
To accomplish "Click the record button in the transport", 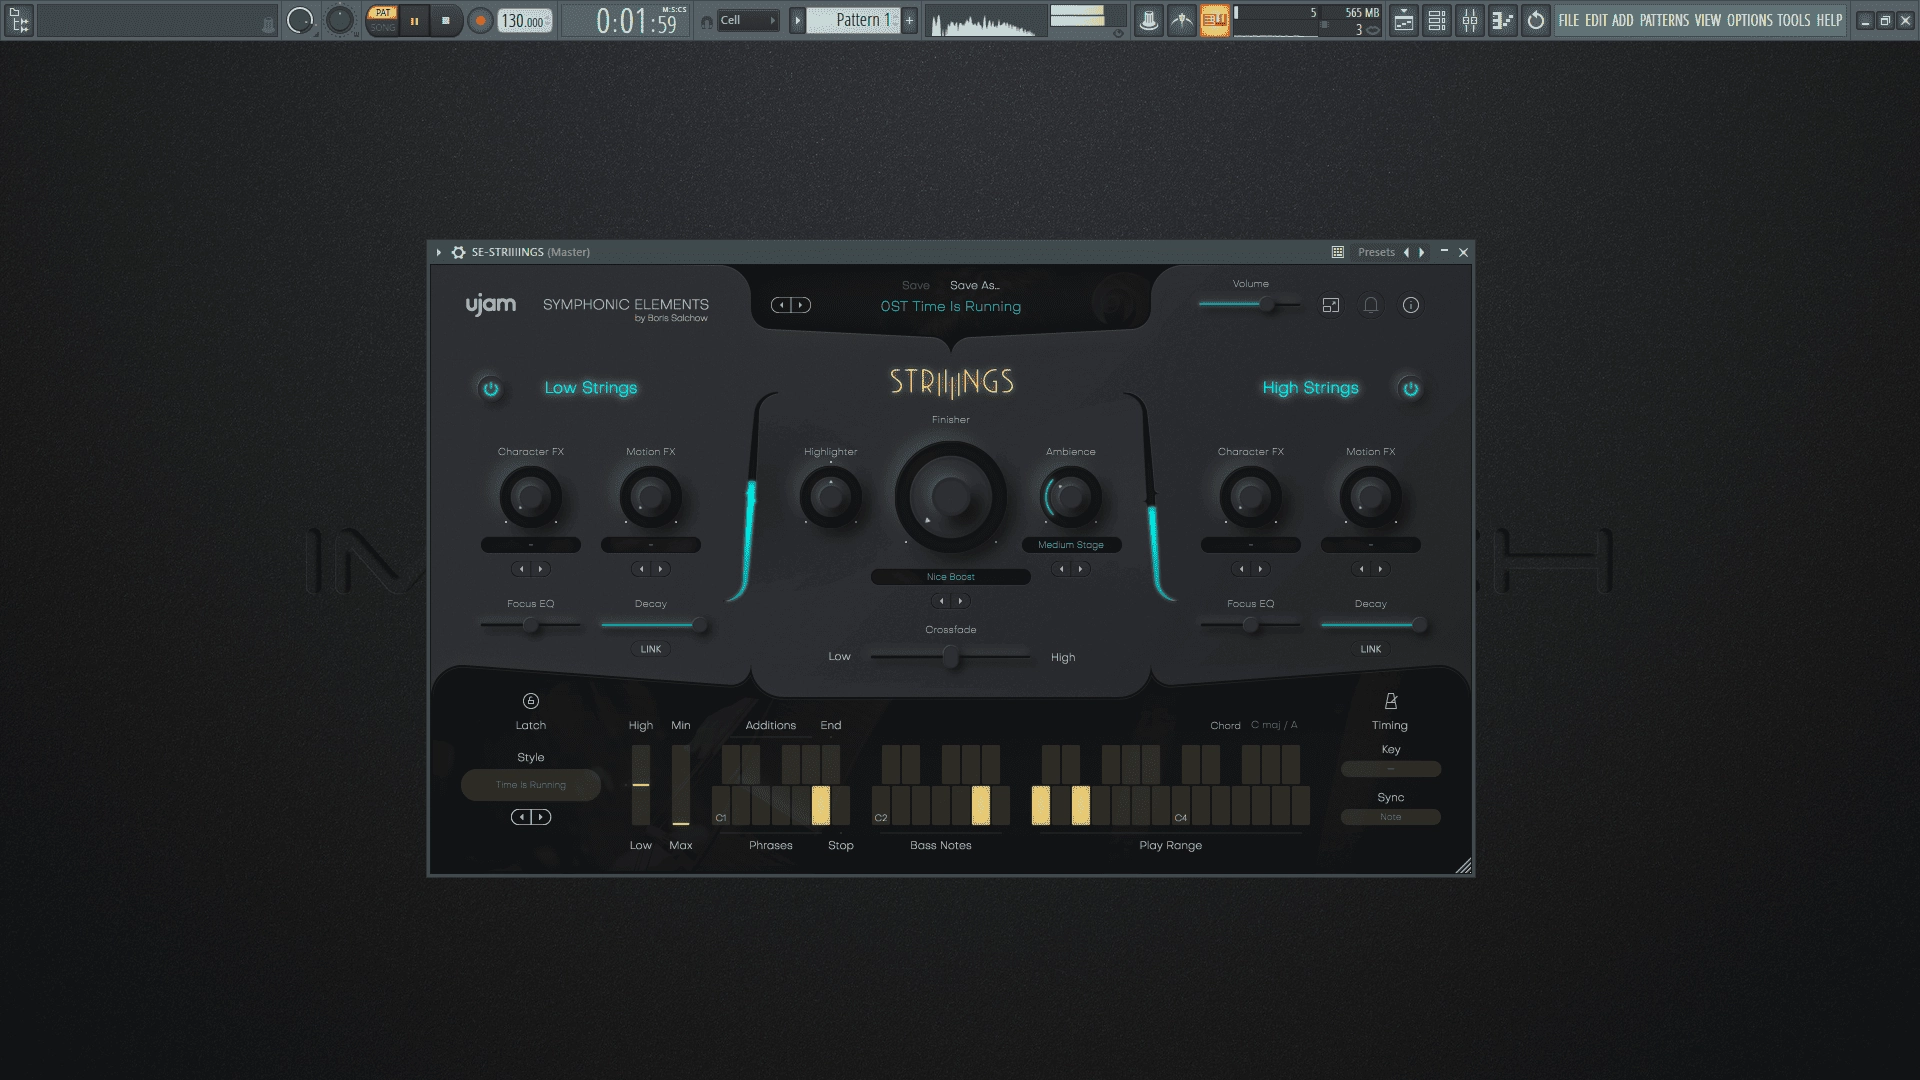I will tap(480, 20).
